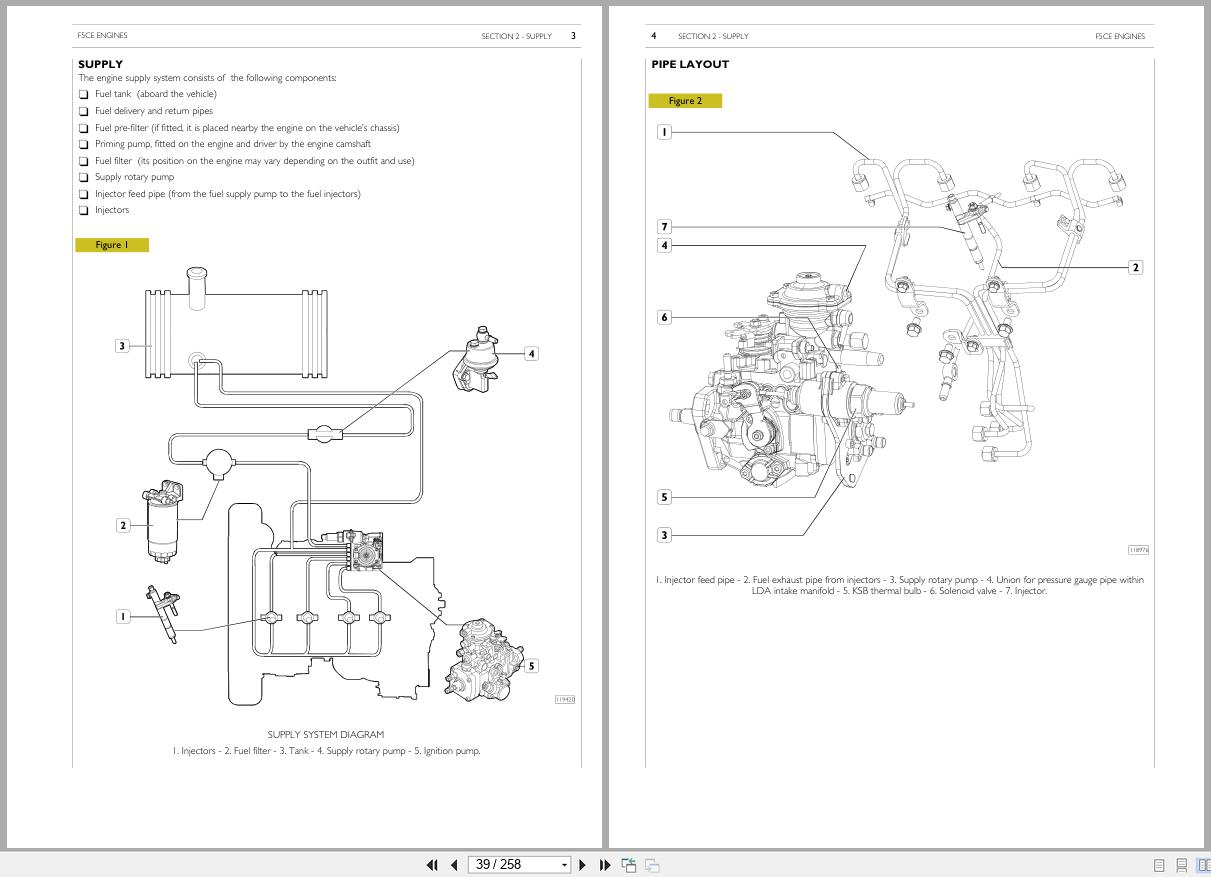1211x877 pixels.
Task: Click callout 5 beside the ignition pump
Action: [531, 665]
